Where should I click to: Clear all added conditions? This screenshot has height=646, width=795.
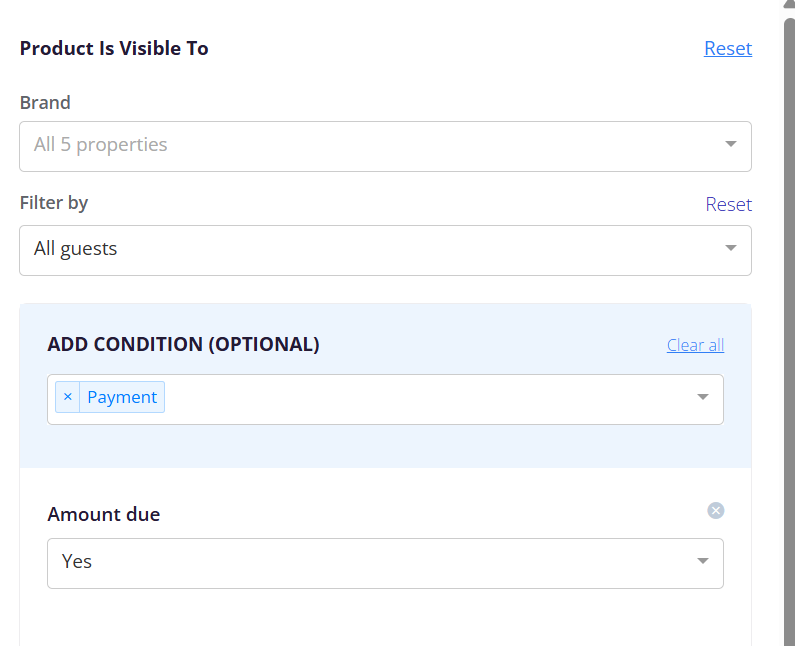(x=695, y=345)
